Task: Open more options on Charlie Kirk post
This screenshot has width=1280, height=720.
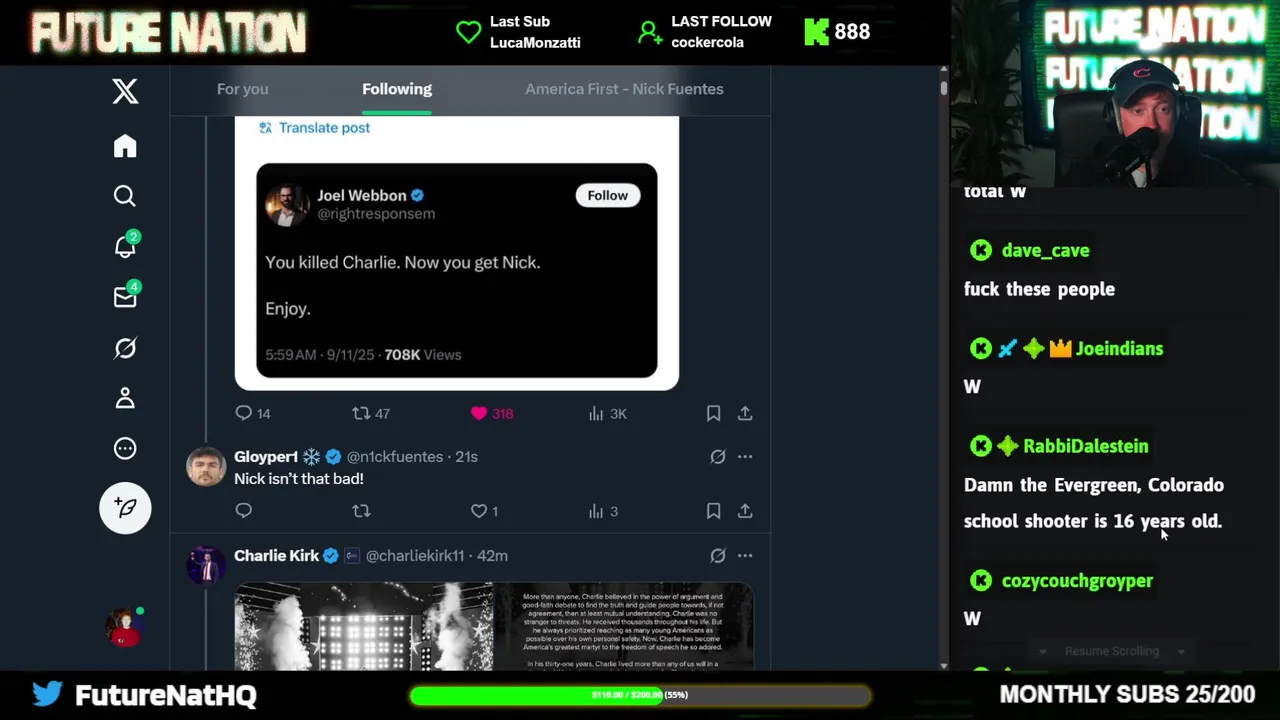Action: (745, 555)
